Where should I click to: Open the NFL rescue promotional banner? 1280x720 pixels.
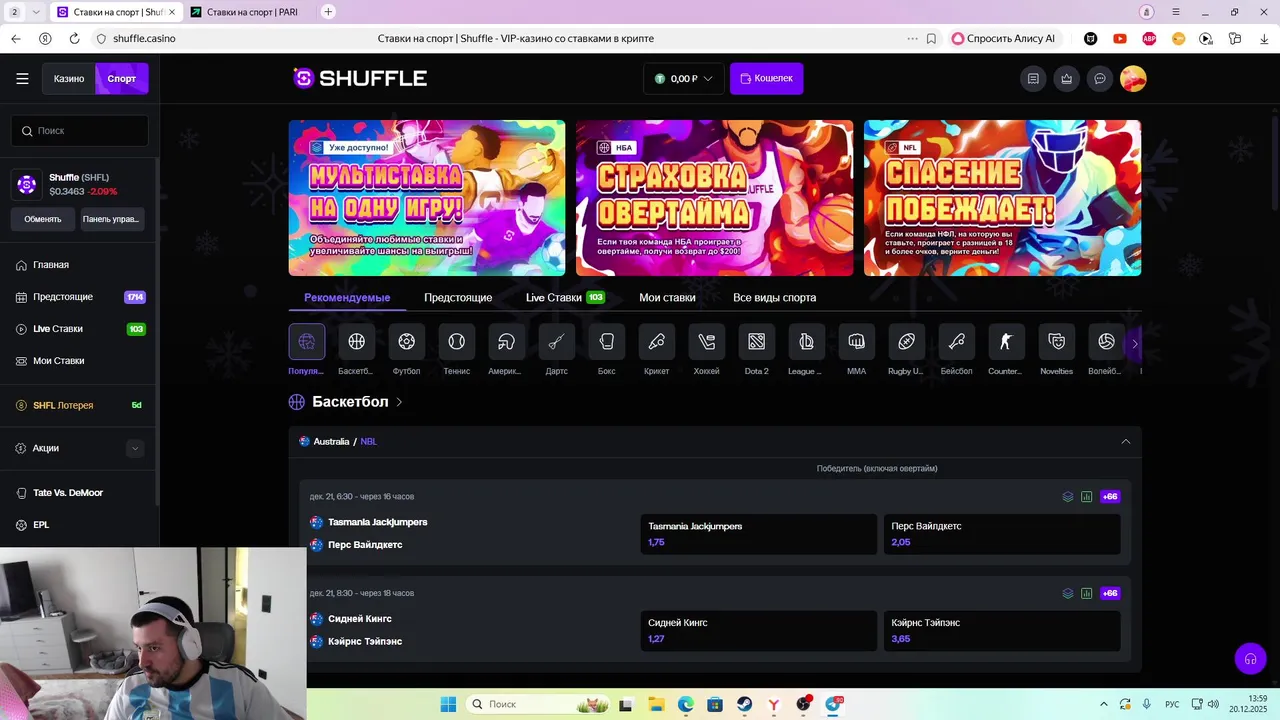pyautogui.click(x=1002, y=198)
